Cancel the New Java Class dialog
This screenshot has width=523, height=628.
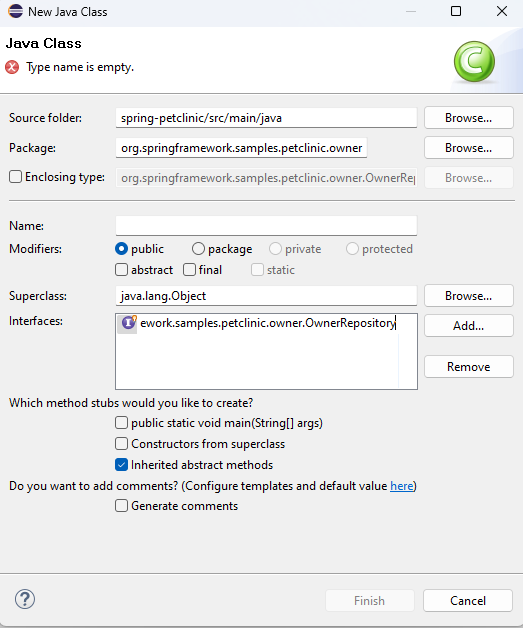(x=468, y=600)
